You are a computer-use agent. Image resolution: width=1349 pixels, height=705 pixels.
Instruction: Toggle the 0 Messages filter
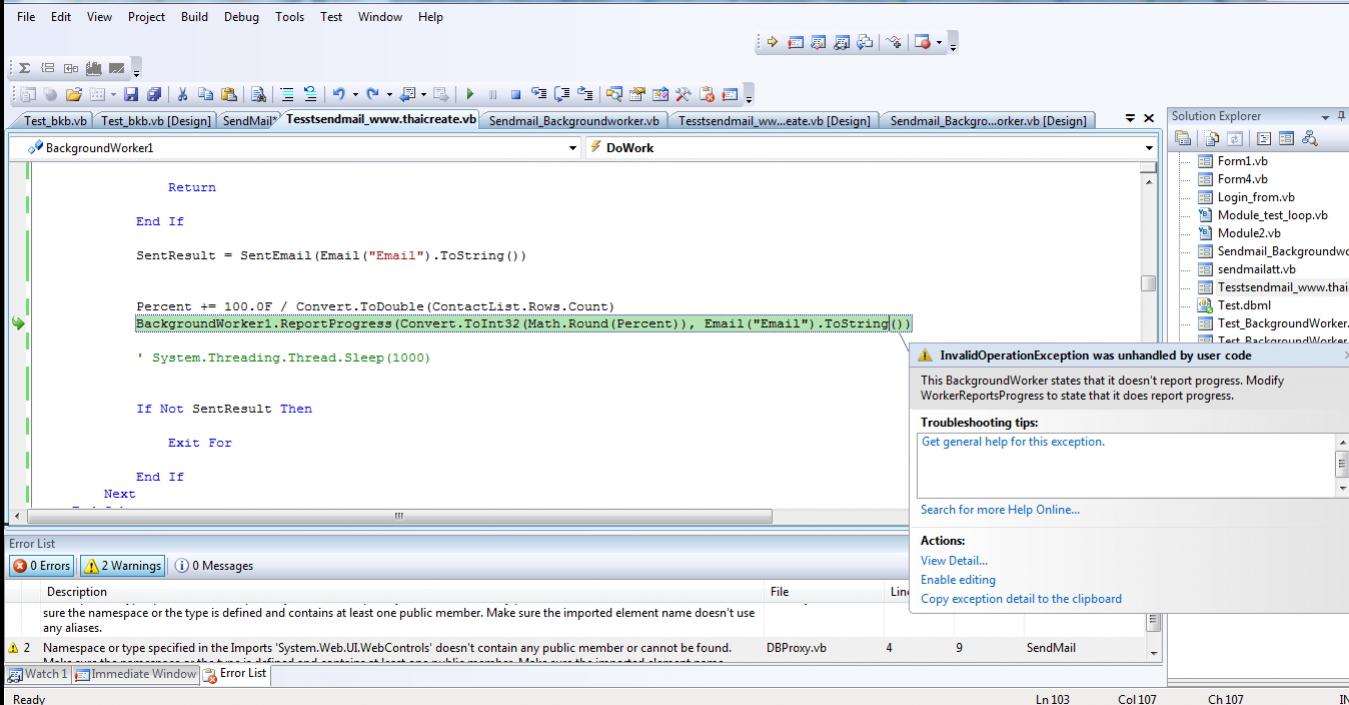tap(213, 566)
